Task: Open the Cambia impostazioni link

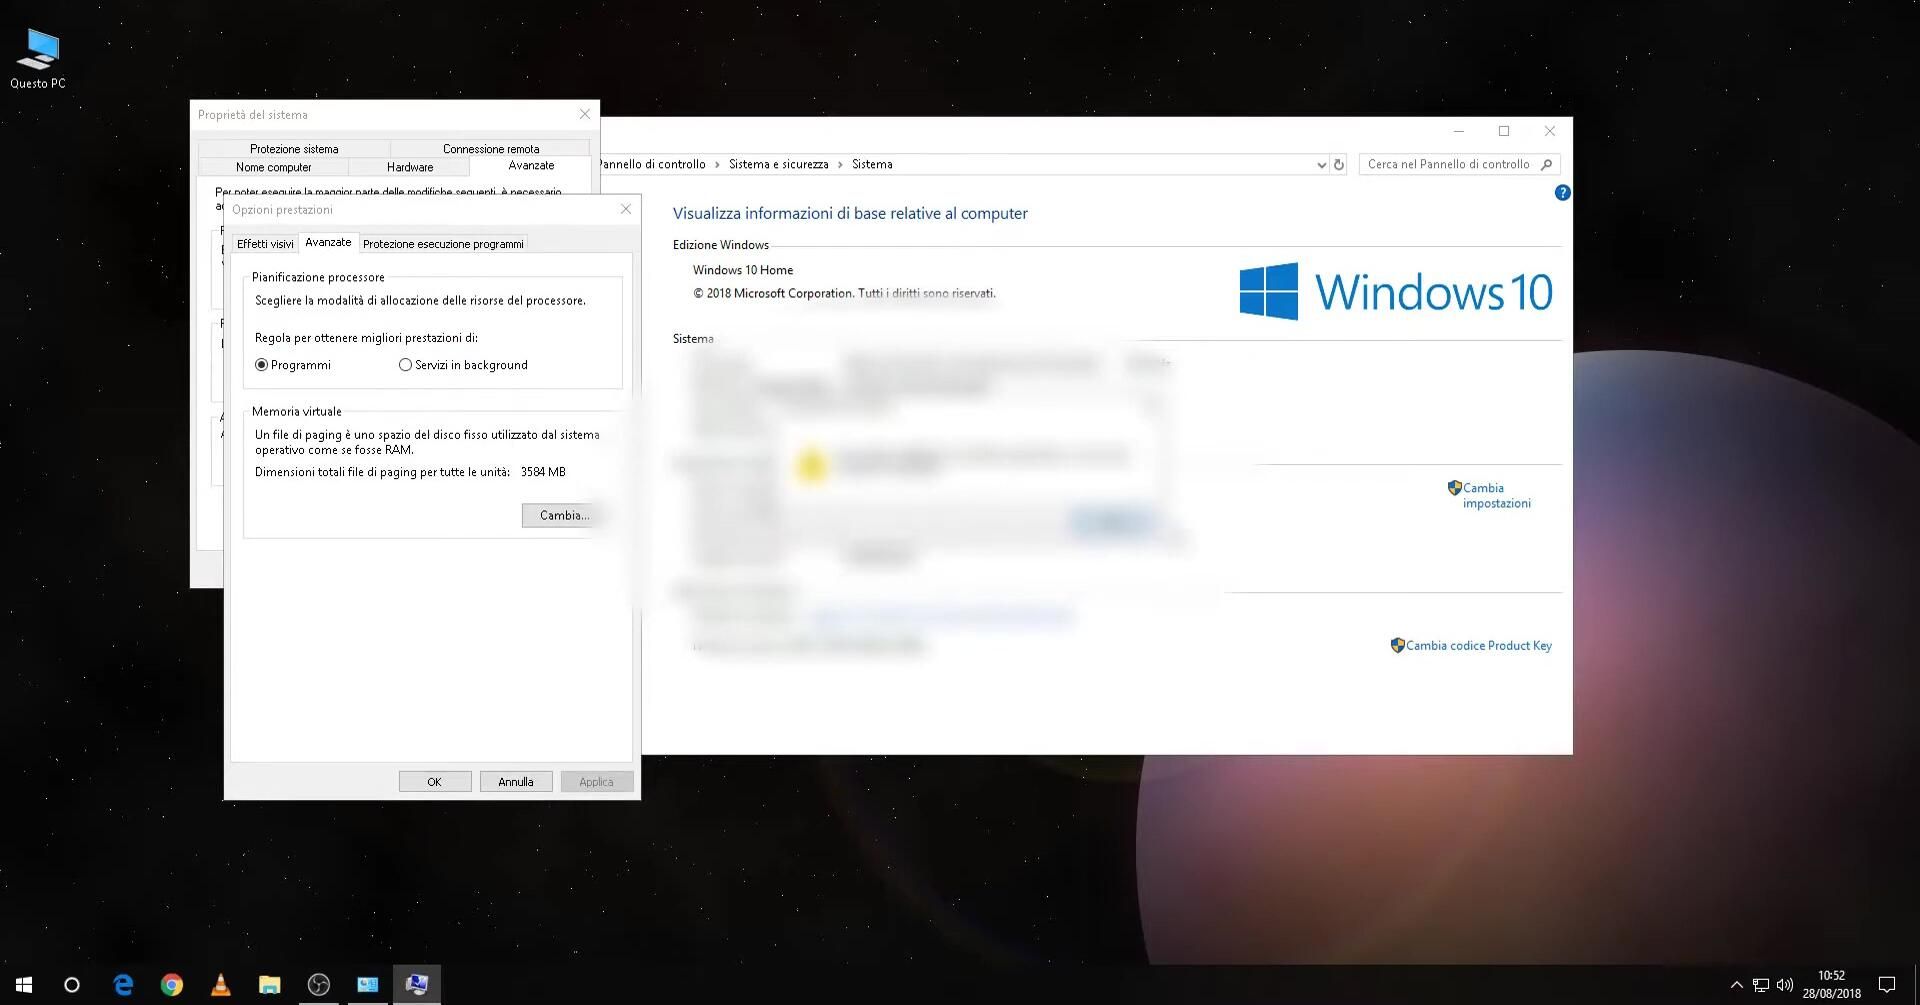Action: point(1496,496)
